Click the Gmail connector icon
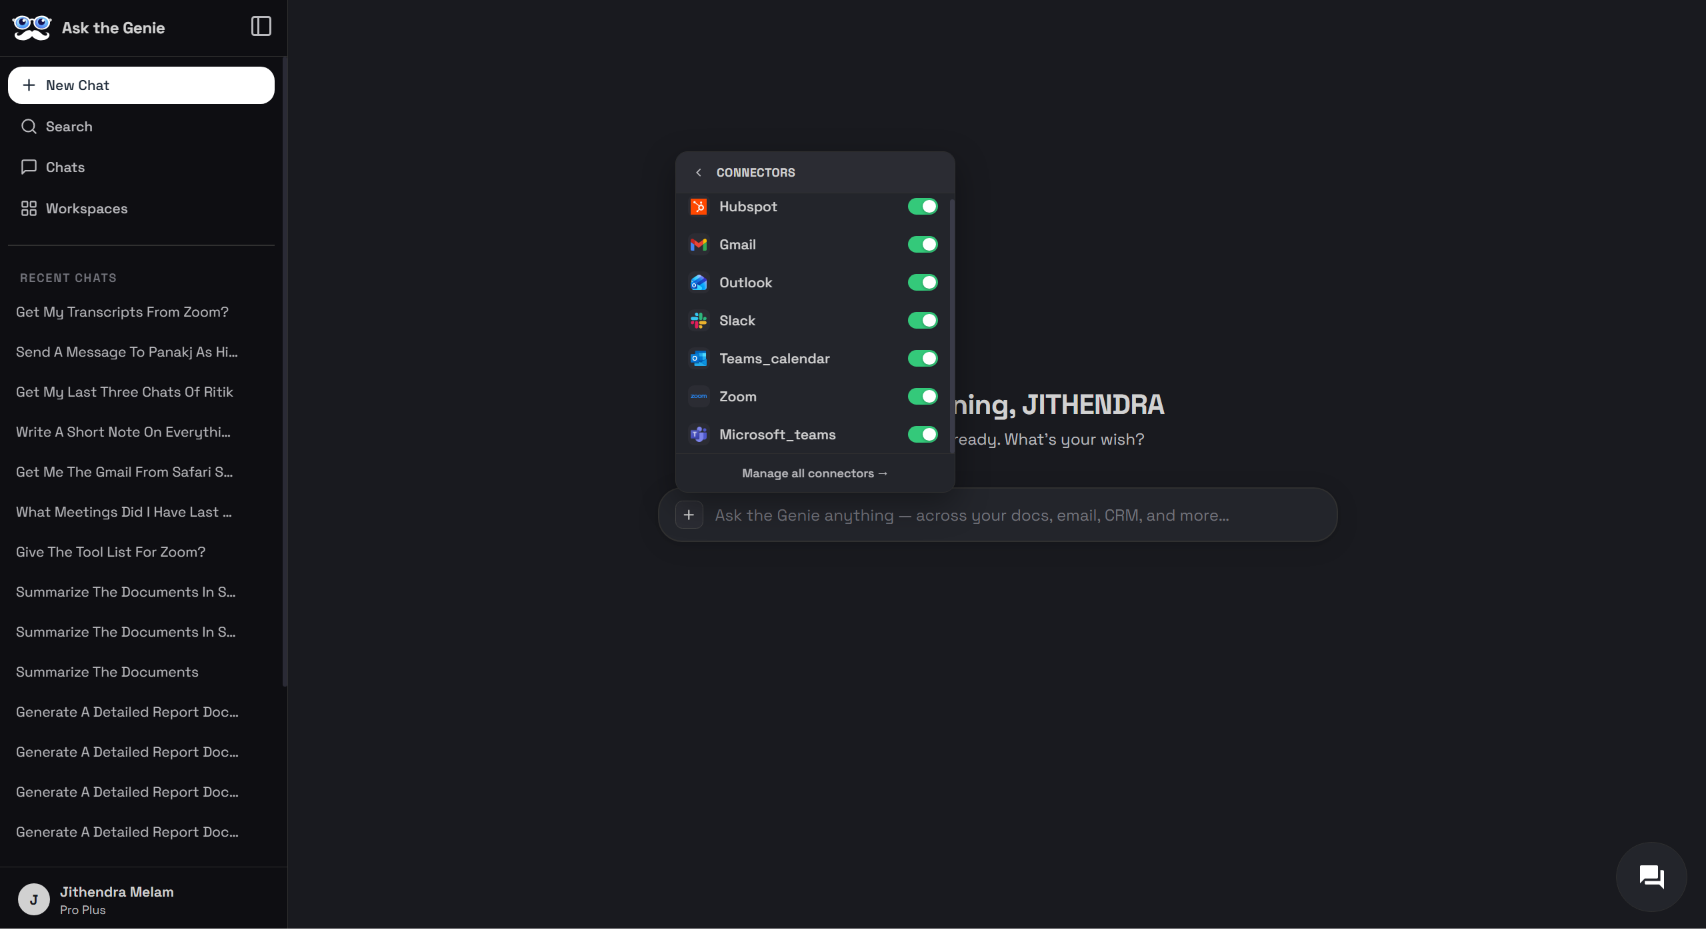The image size is (1706, 929). point(699,244)
